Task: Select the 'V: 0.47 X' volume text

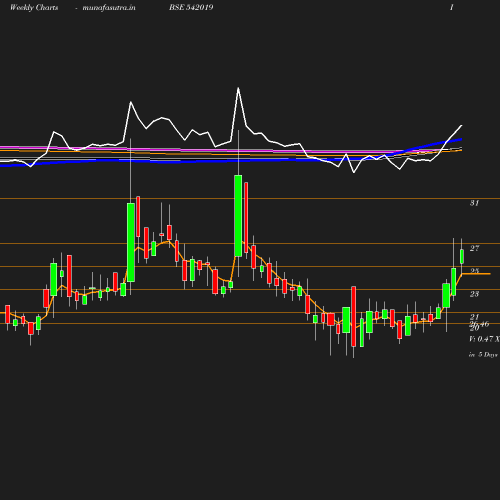Action: [484, 339]
